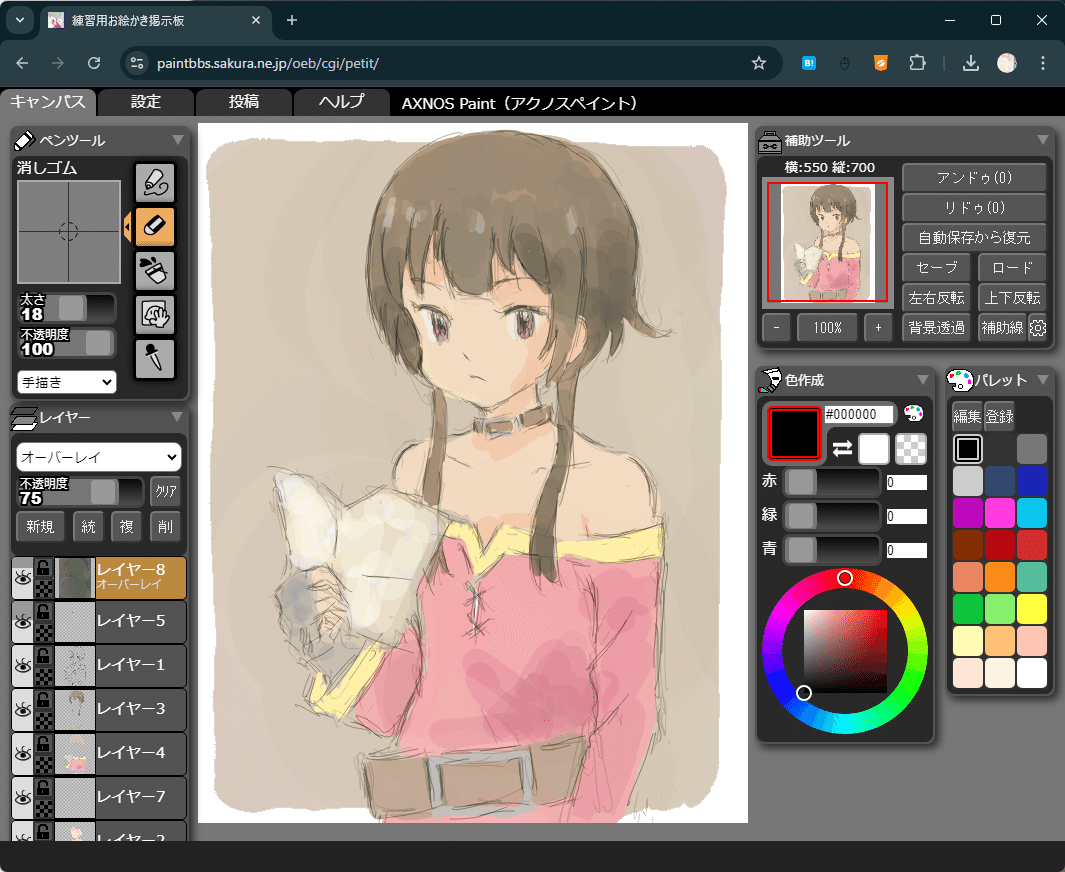
Task: Open the 手描き drawing mode dropdown
Action: [x=67, y=382]
